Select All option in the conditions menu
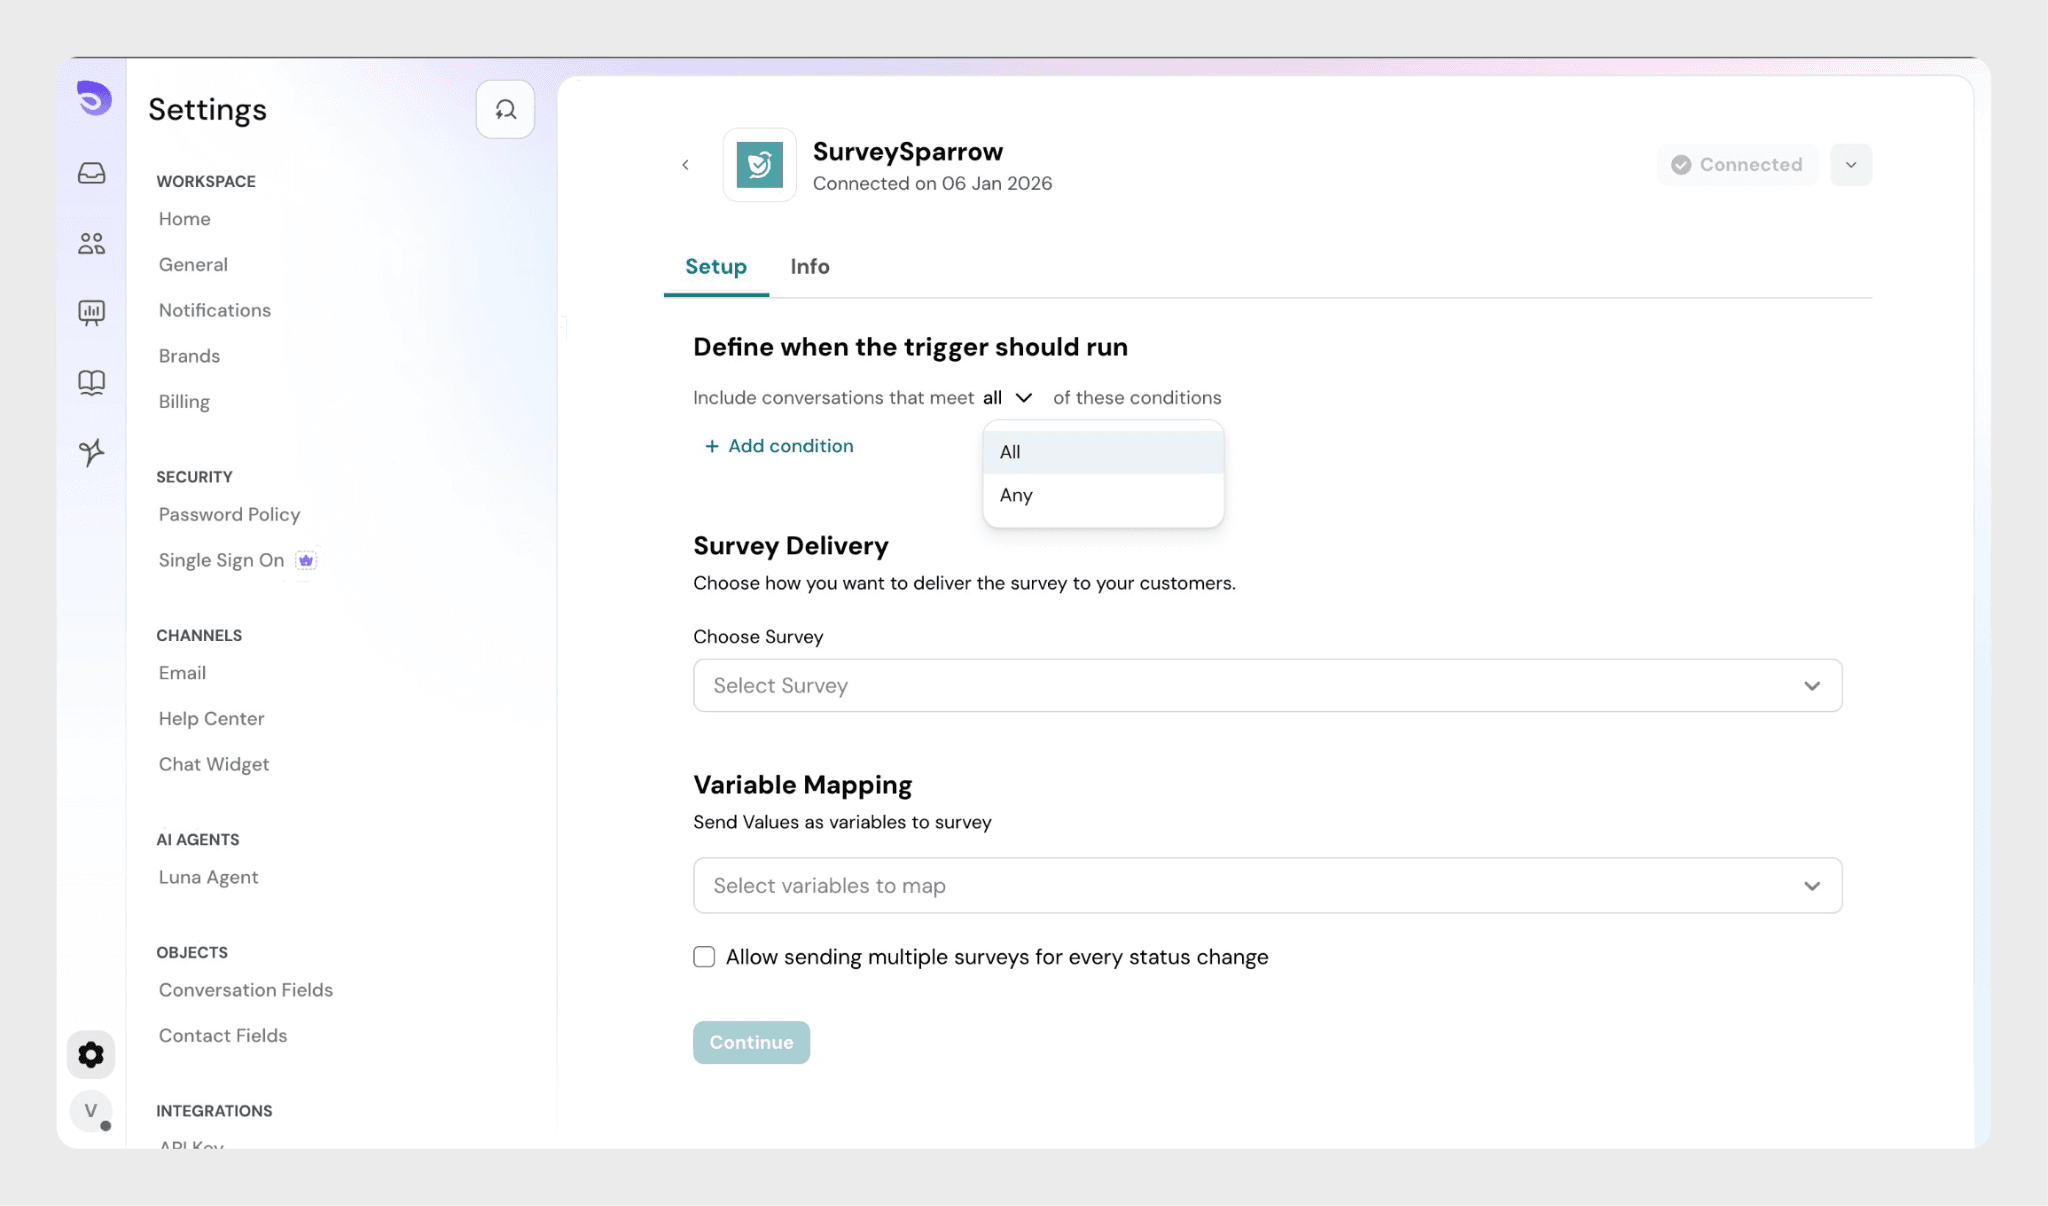 point(1011,452)
